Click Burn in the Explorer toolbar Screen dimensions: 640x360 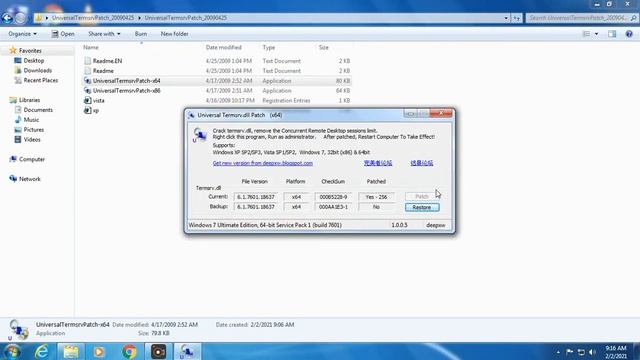(141, 34)
